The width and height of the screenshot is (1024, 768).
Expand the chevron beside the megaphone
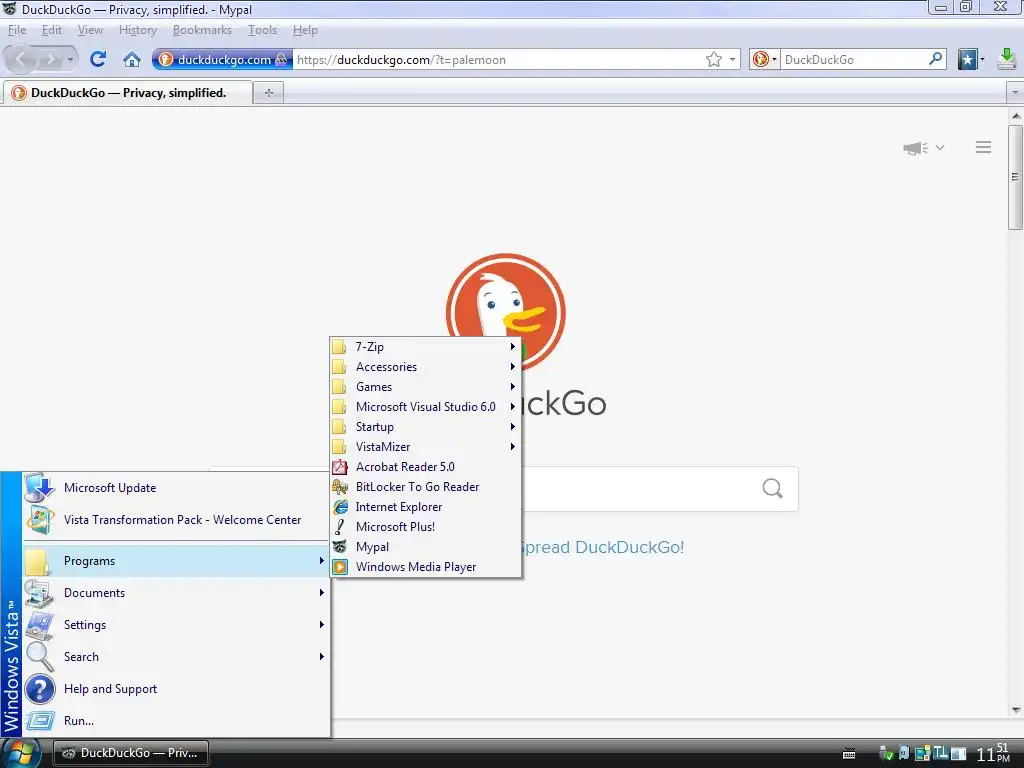940,148
